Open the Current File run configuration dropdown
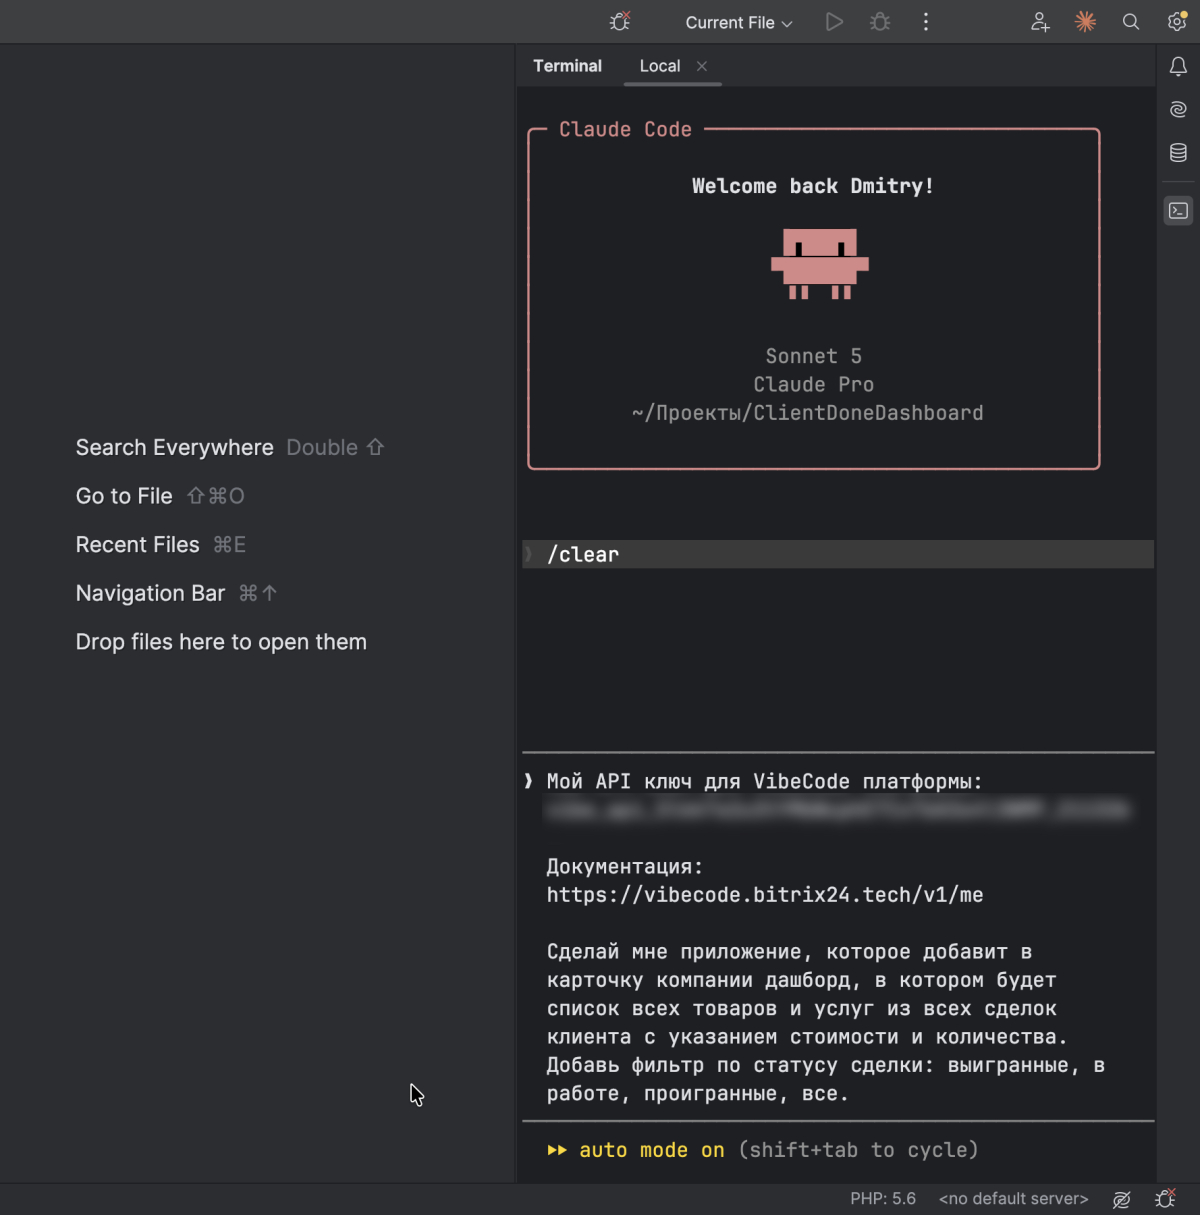The height and width of the screenshot is (1215, 1200). (738, 22)
